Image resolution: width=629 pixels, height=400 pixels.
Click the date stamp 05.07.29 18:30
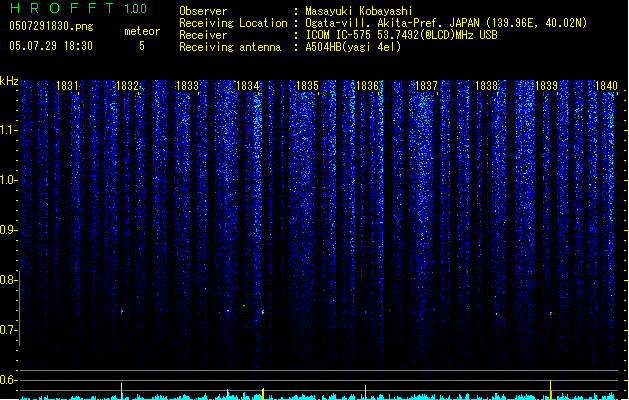pyautogui.click(x=51, y=46)
